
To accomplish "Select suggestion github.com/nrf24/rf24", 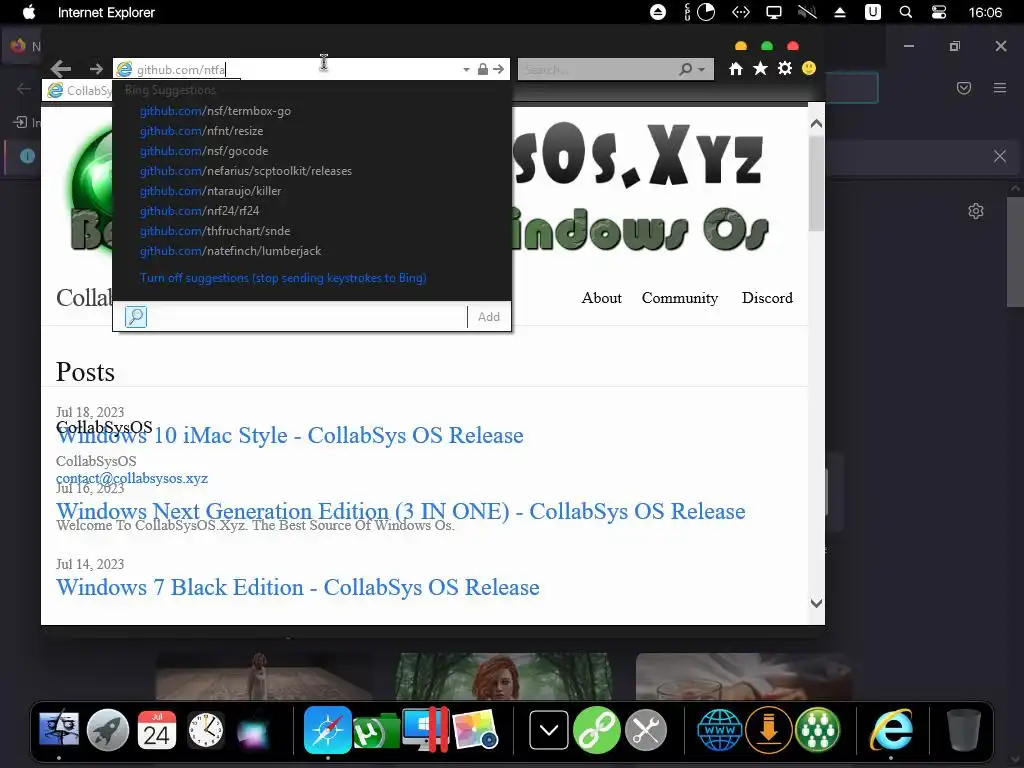I will tap(199, 211).
